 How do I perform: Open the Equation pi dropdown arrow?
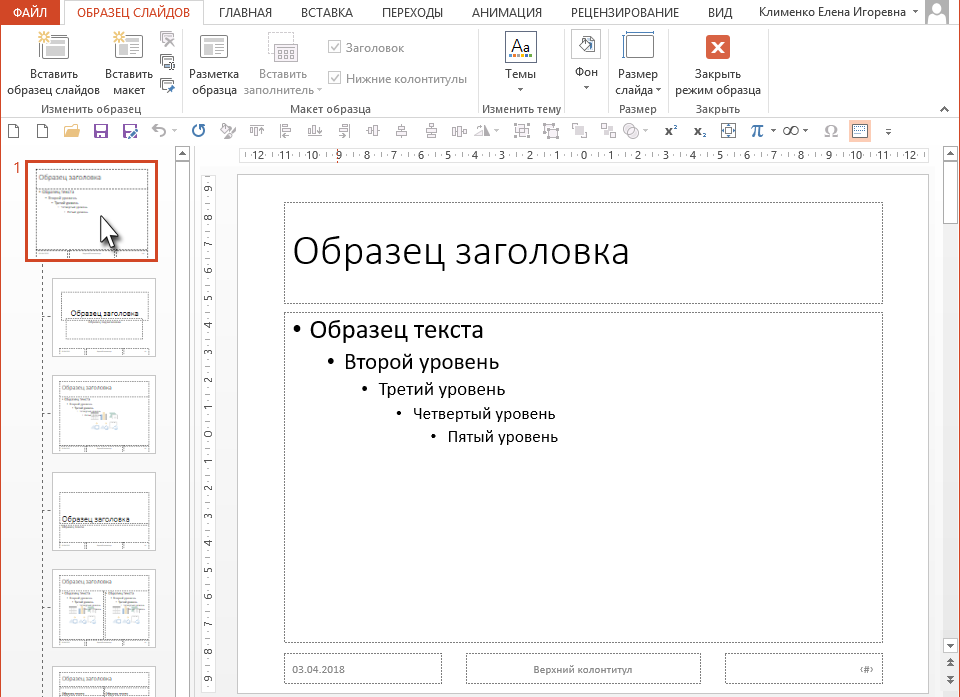(x=773, y=130)
